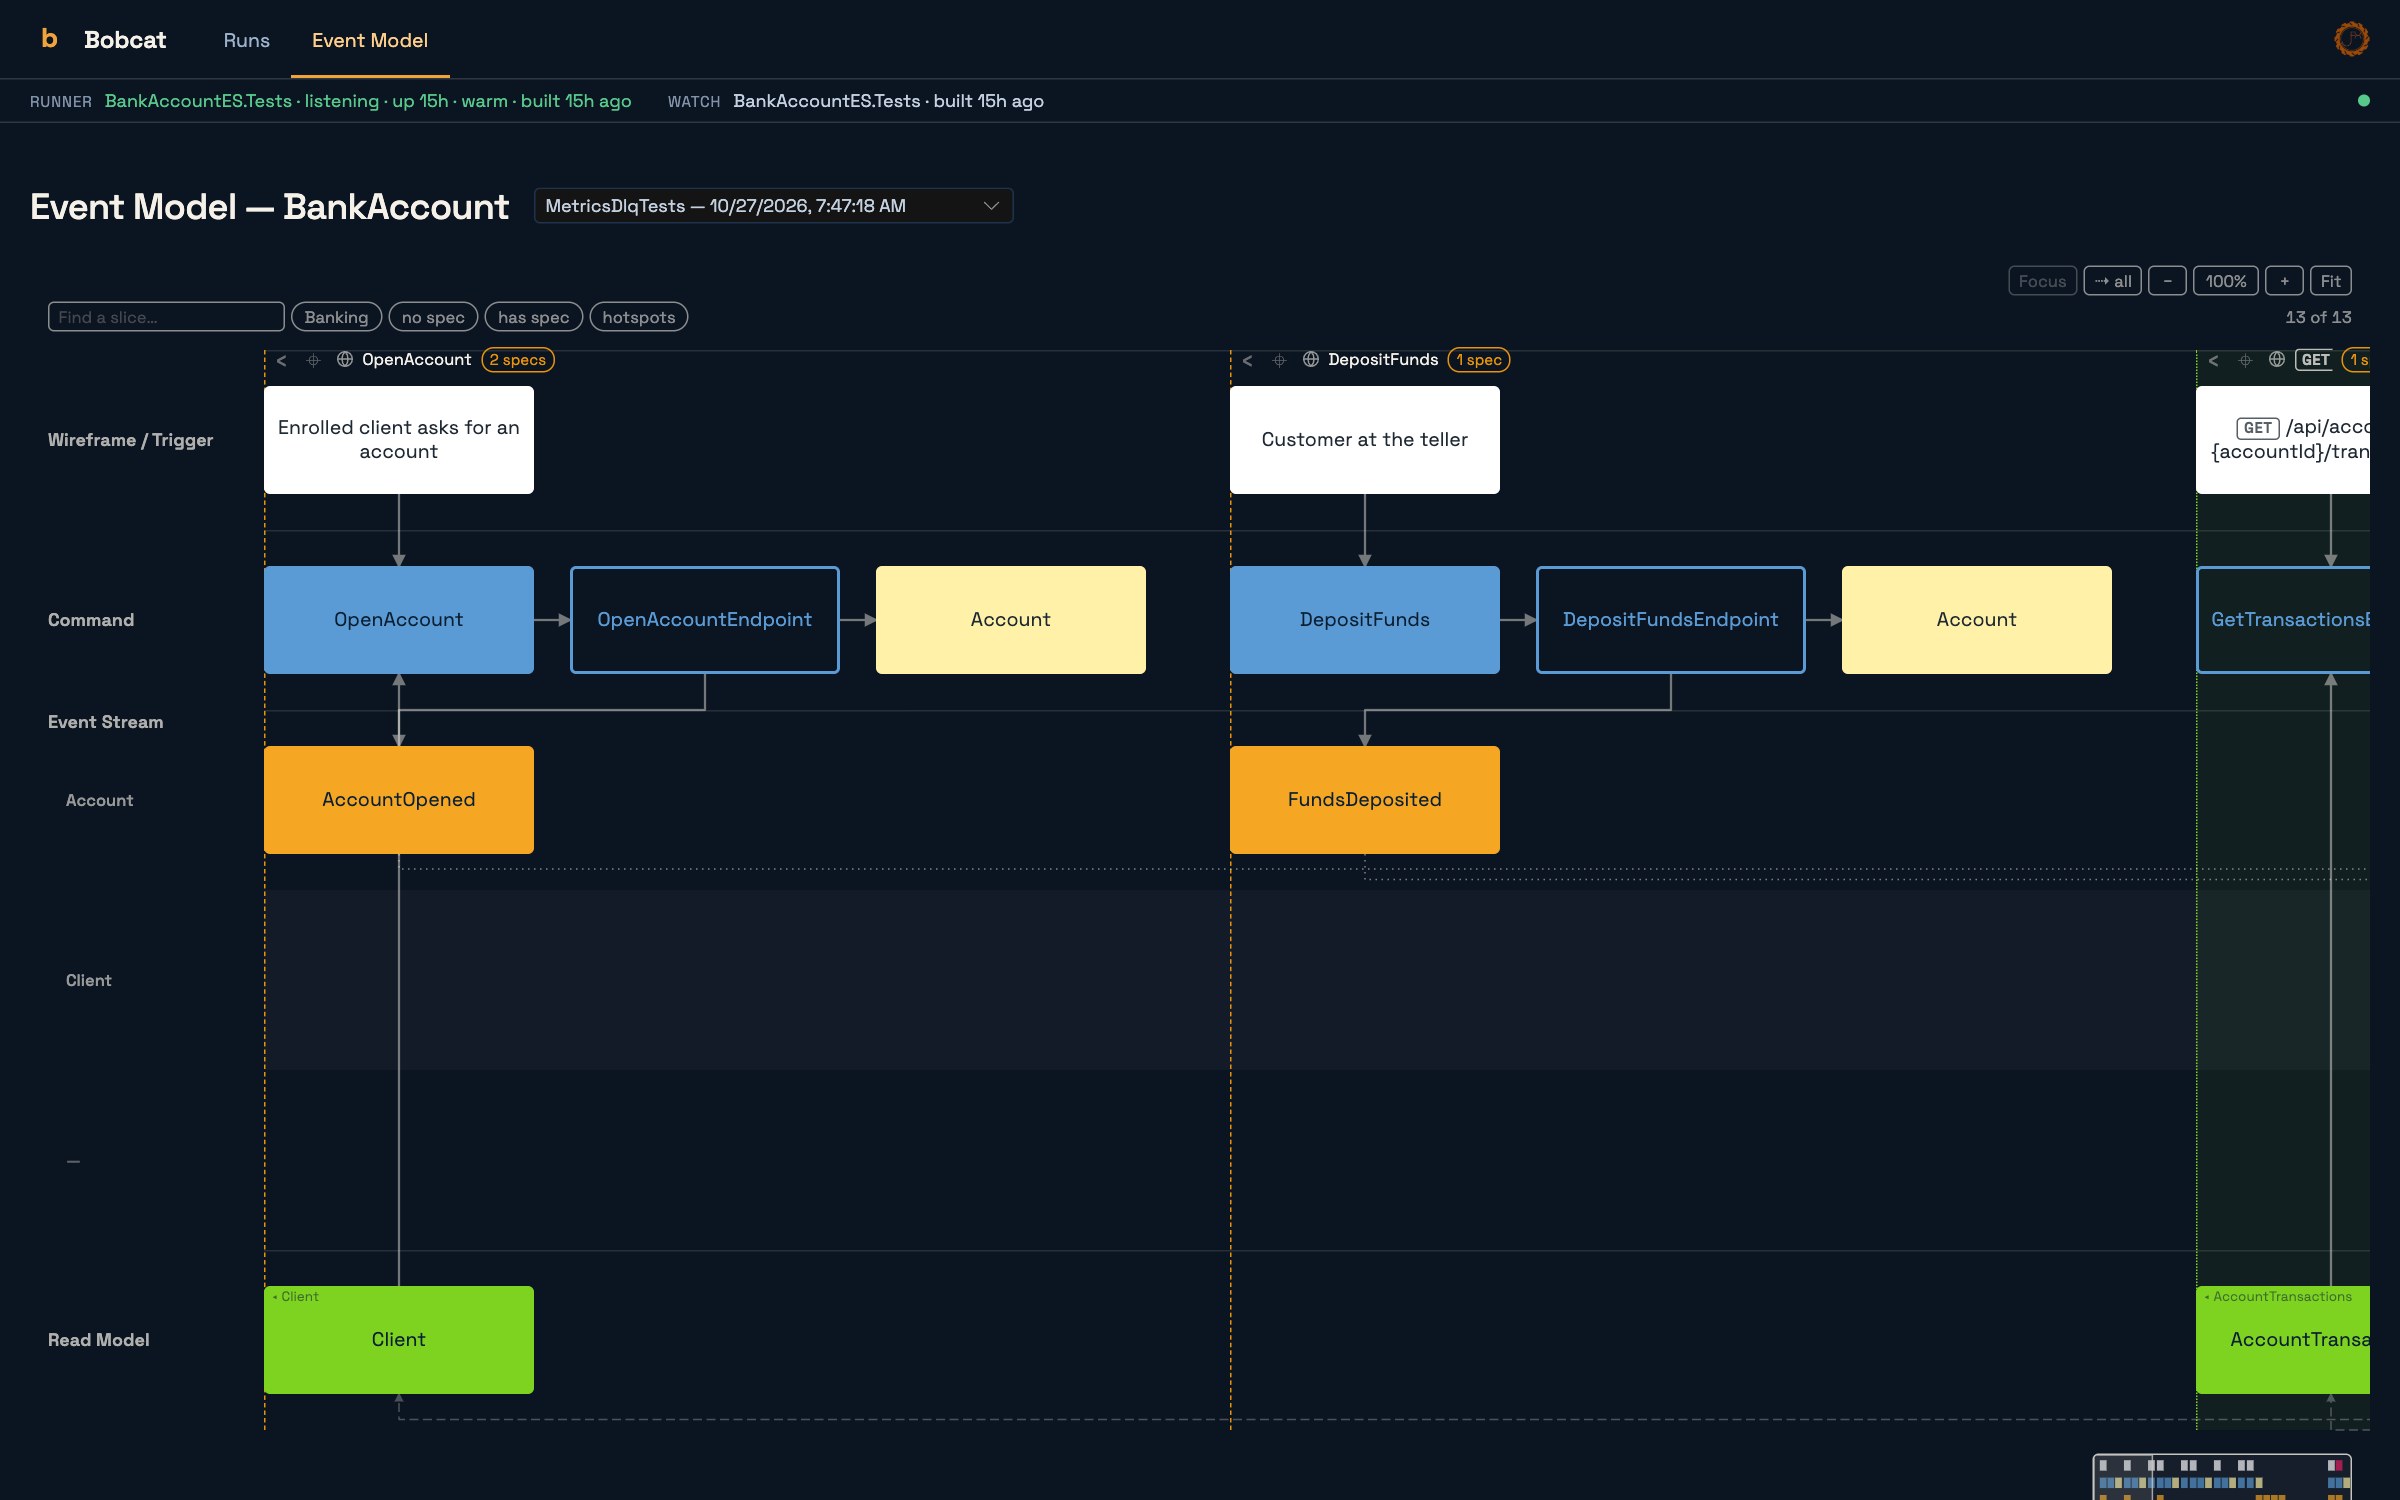Open the user avatar in top-right corner
2400x1500 pixels.
tap(2351, 39)
